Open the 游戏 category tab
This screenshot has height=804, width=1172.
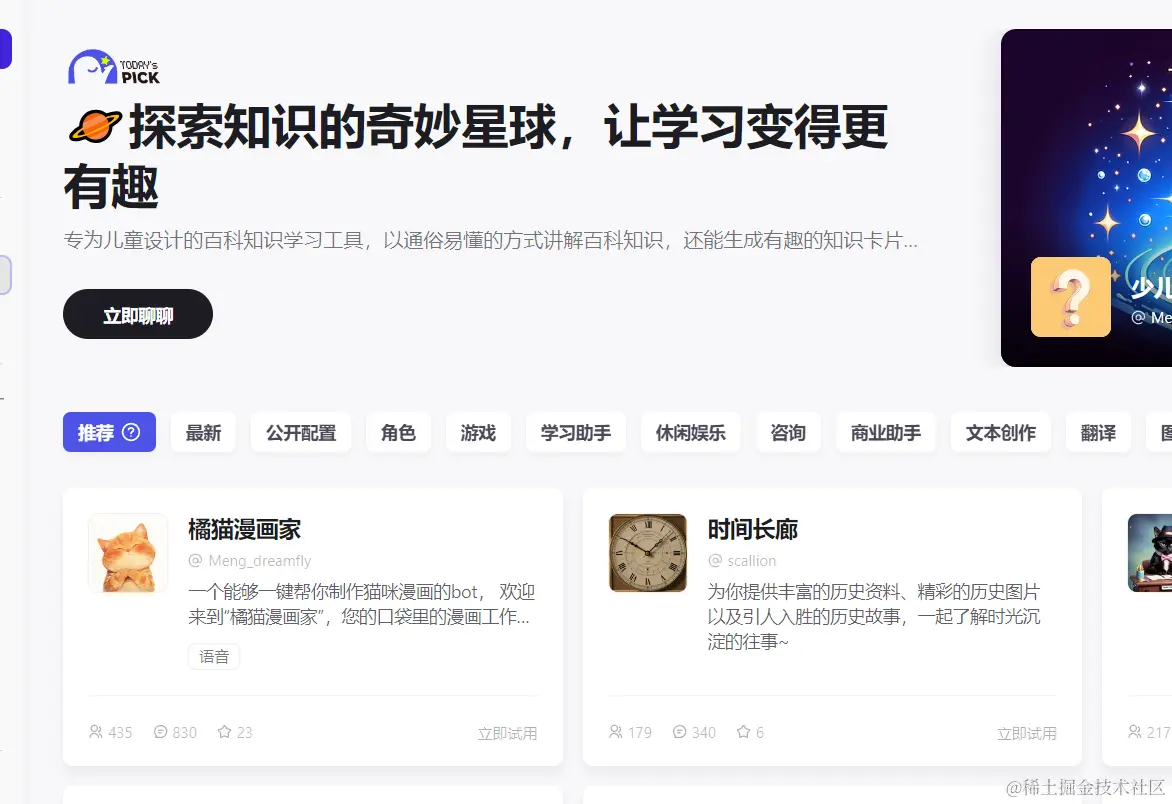pyautogui.click(x=478, y=432)
